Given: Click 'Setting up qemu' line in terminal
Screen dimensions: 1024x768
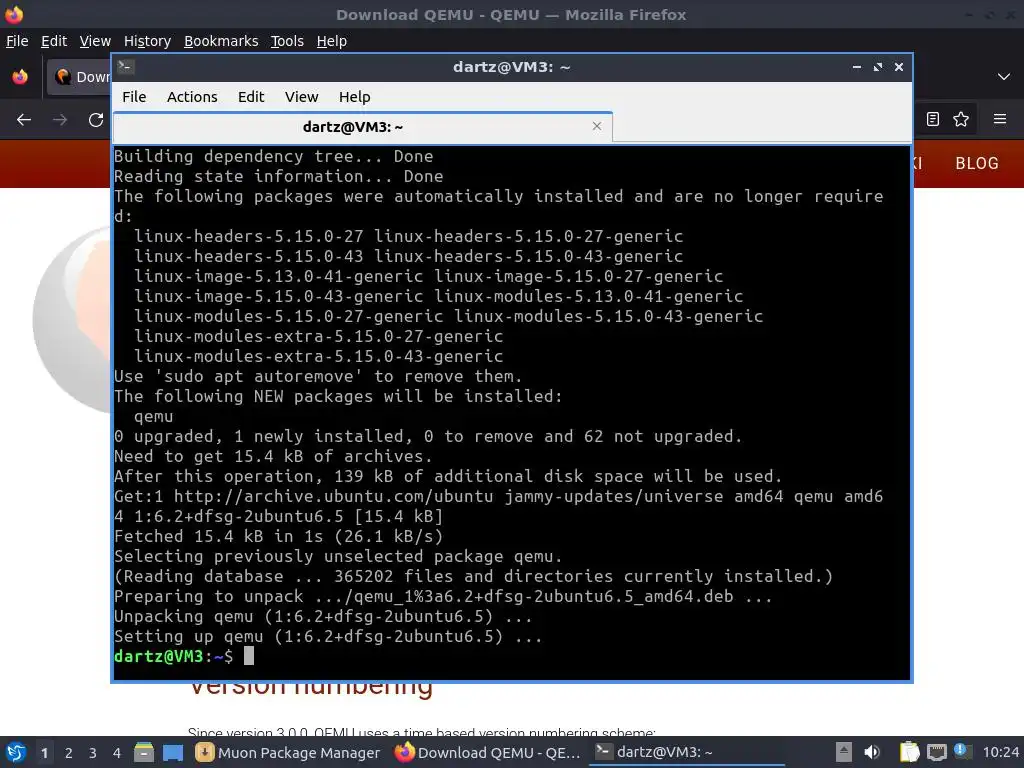Looking at the screenshot, I should [x=328, y=636].
